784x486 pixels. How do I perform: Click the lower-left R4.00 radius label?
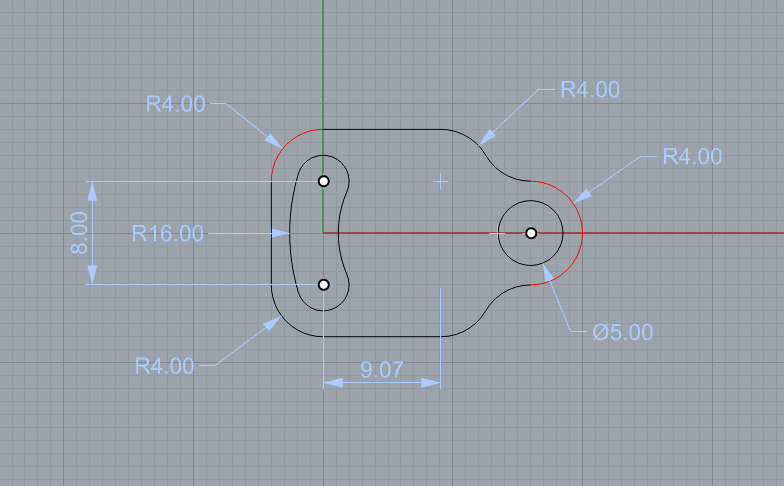(x=164, y=366)
